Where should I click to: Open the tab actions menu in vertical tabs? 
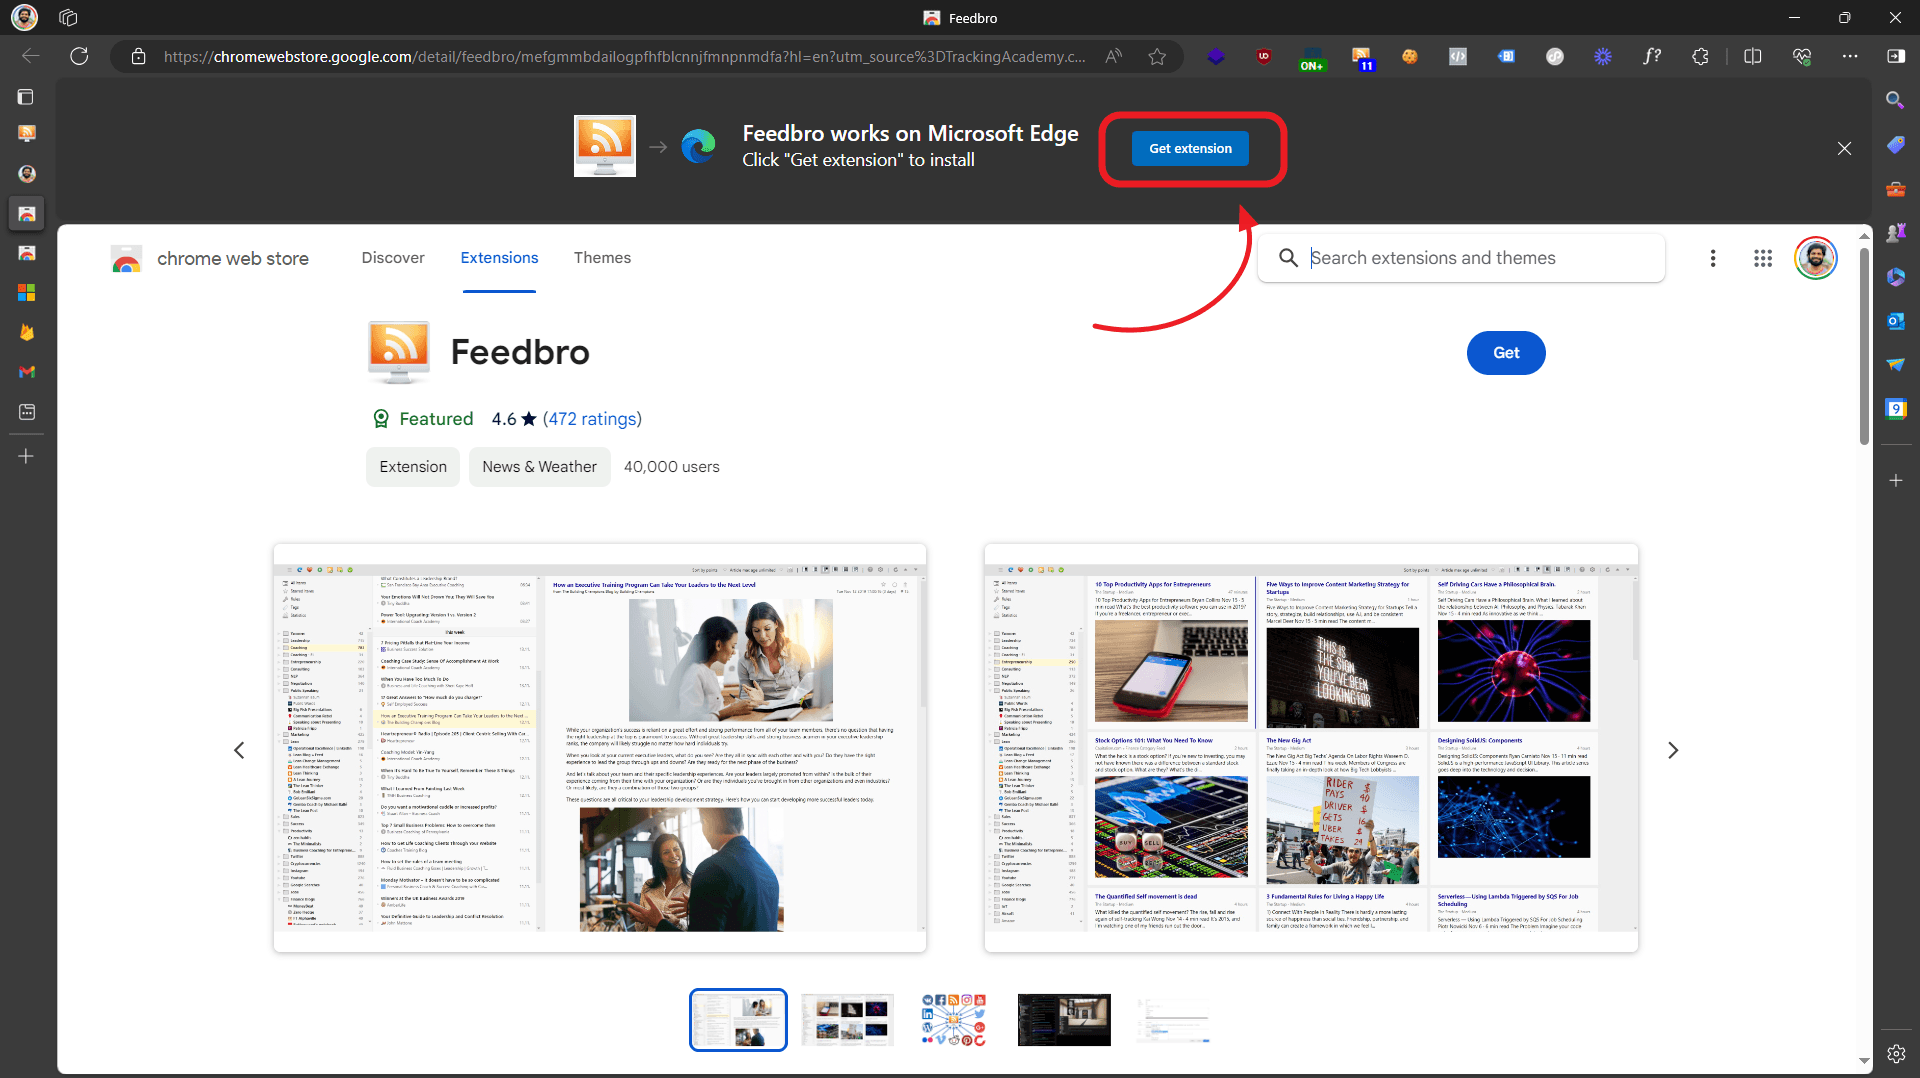pos(27,97)
